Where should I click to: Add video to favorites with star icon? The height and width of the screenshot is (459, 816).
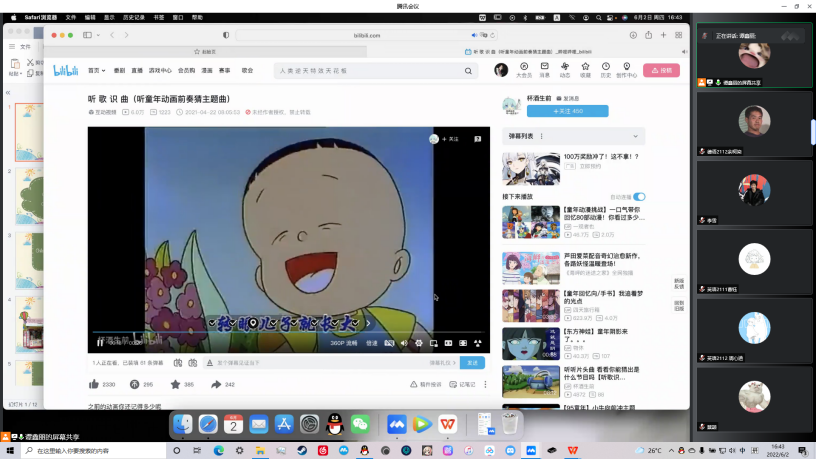pyautogui.click(x=175, y=384)
